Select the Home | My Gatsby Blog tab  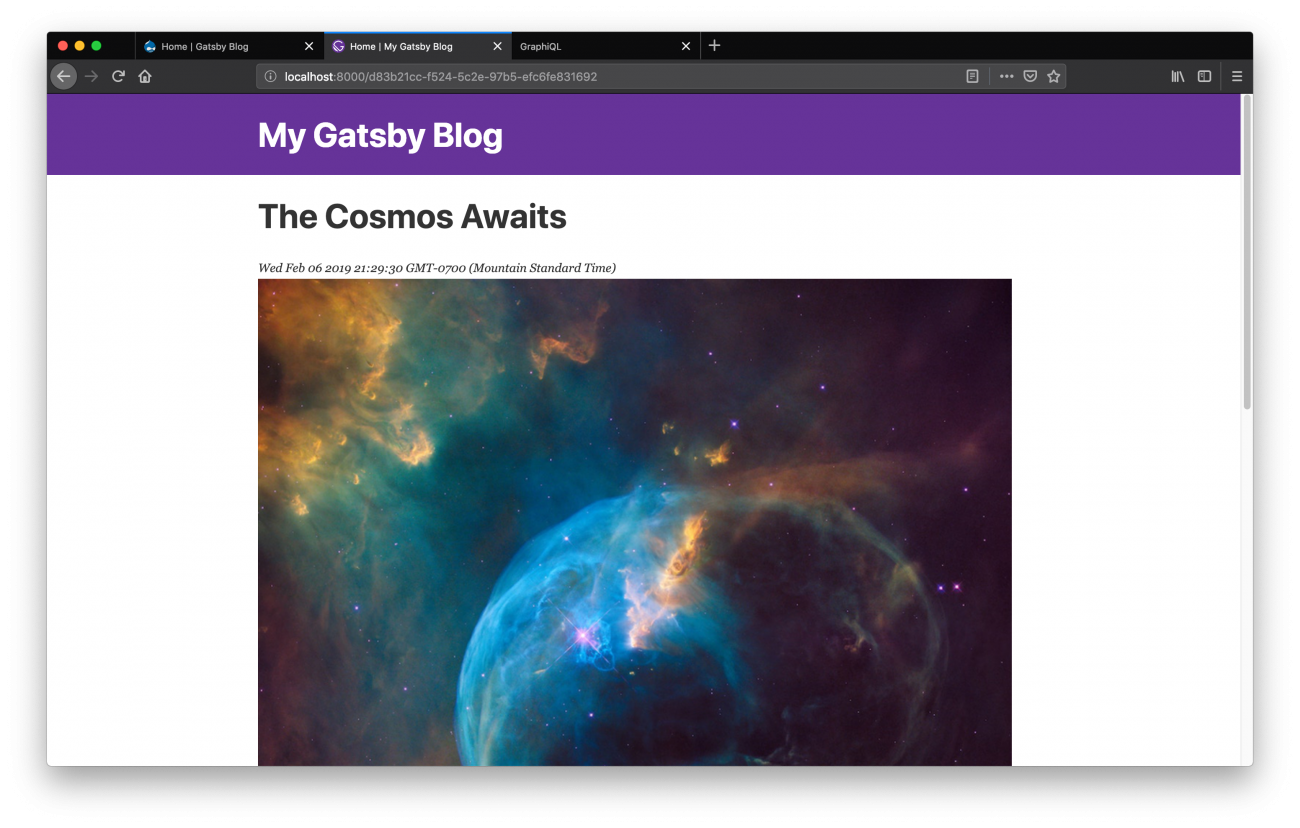click(x=417, y=46)
